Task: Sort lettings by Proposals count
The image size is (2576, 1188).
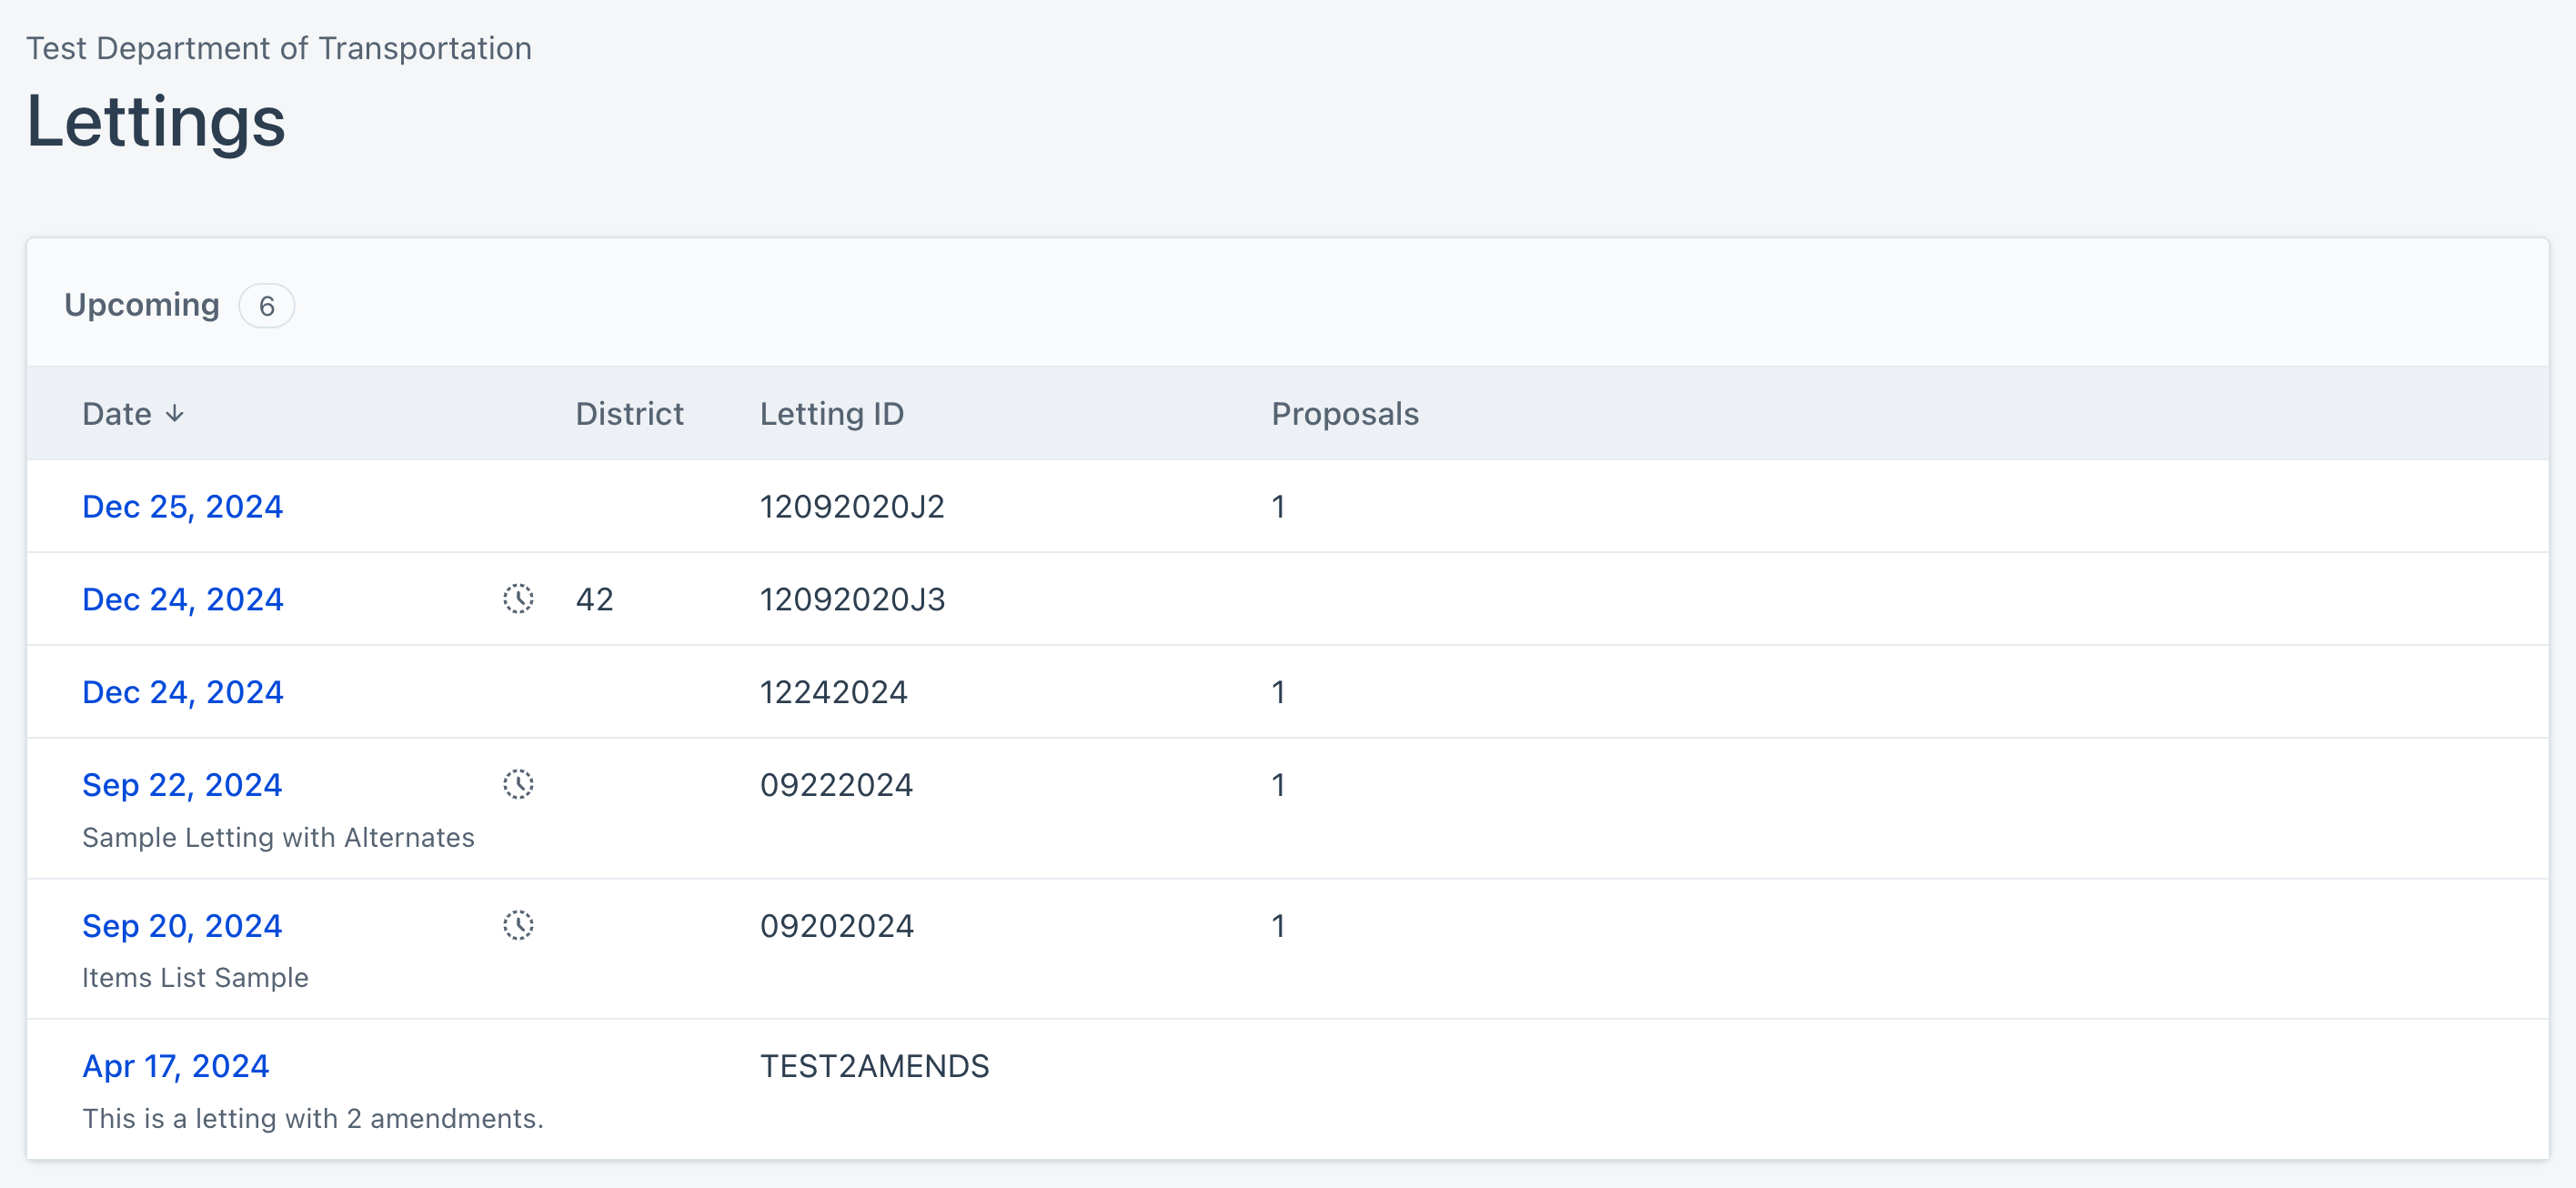Action: (x=1344, y=413)
